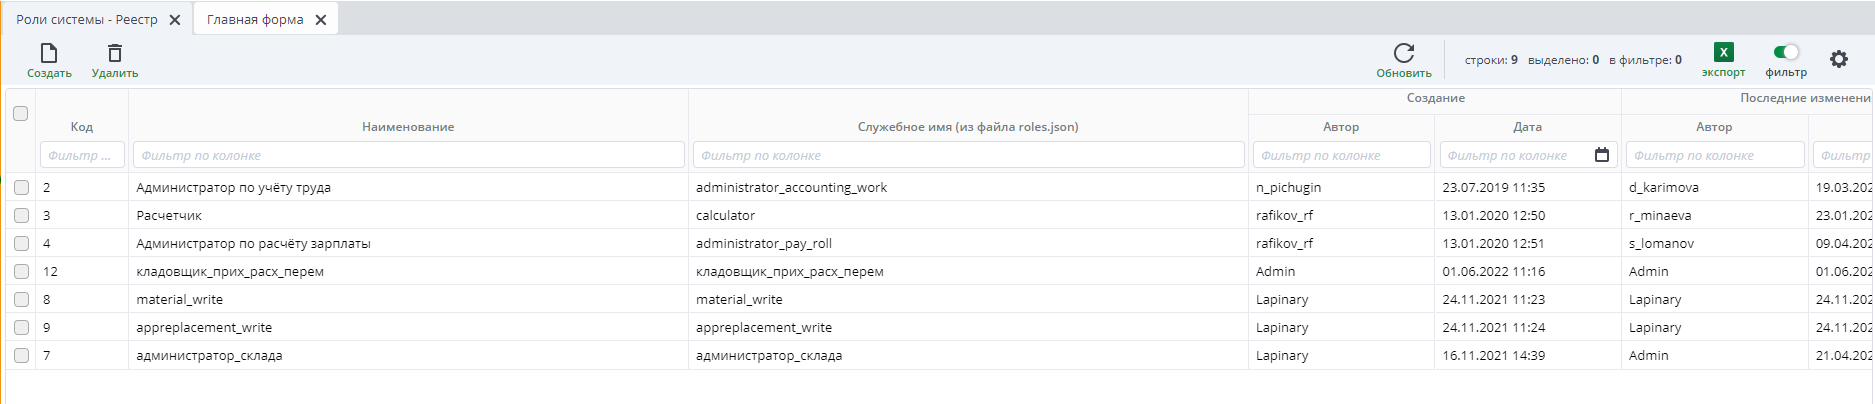The image size is (1875, 404).
Task: Open settings with the gear icon
Action: (1839, 59)
